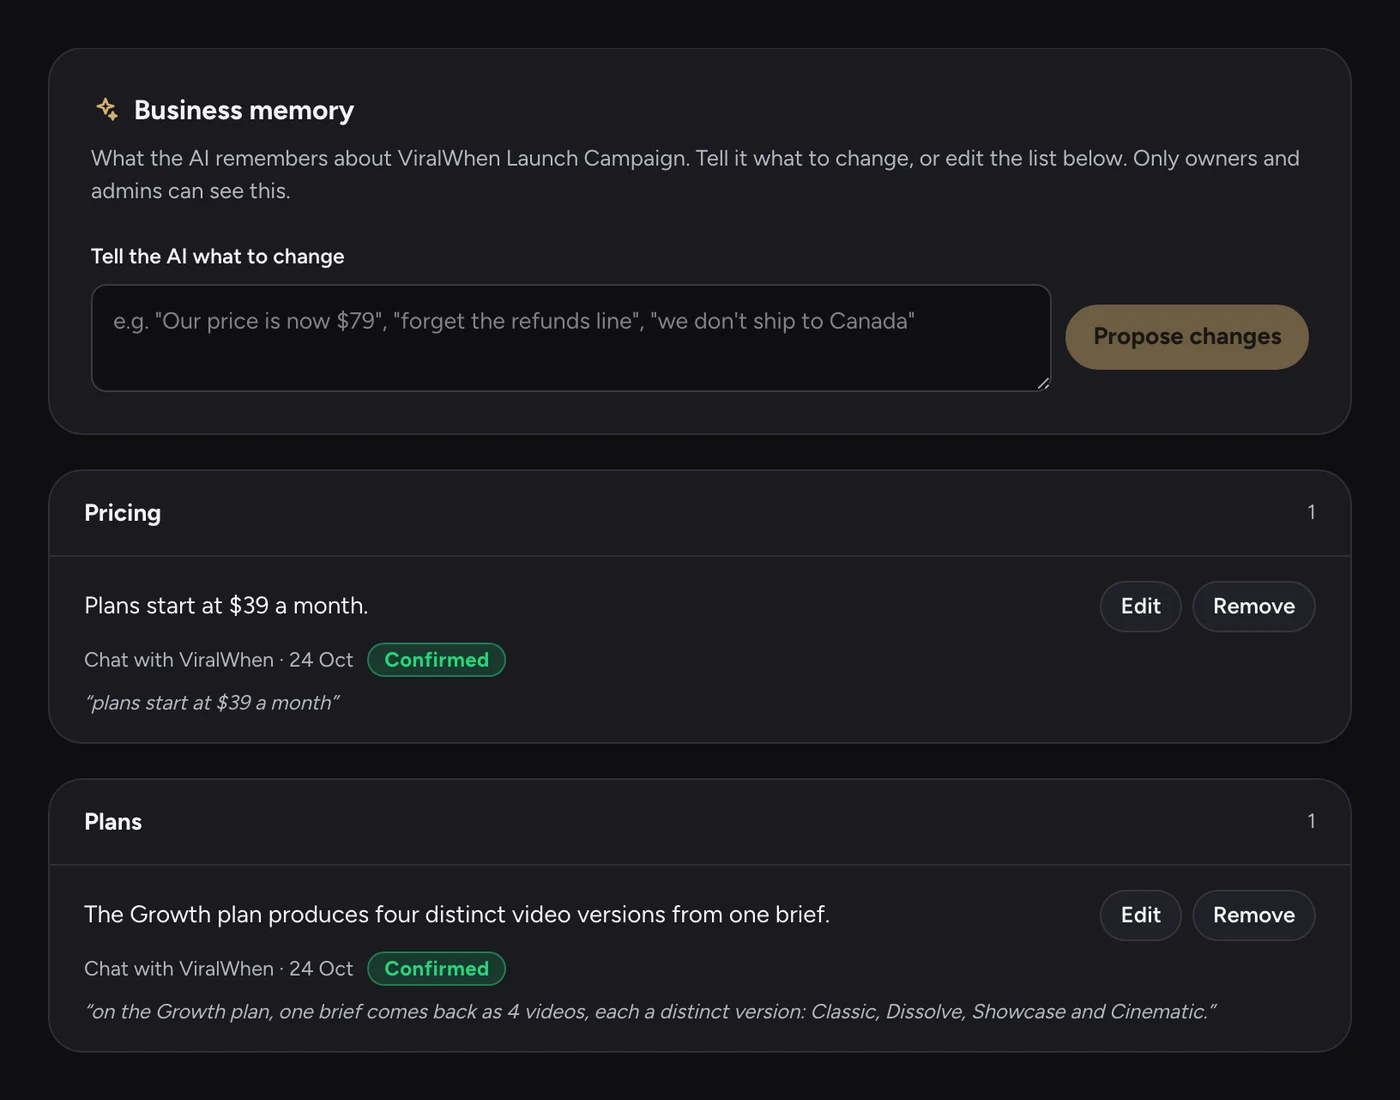Image resolution: width=1400 pixels, height=1100 pixels.
Task: Click 'Chat with ViralWhen · 24 Oct' under pricing entry
Action: point(218,660)
